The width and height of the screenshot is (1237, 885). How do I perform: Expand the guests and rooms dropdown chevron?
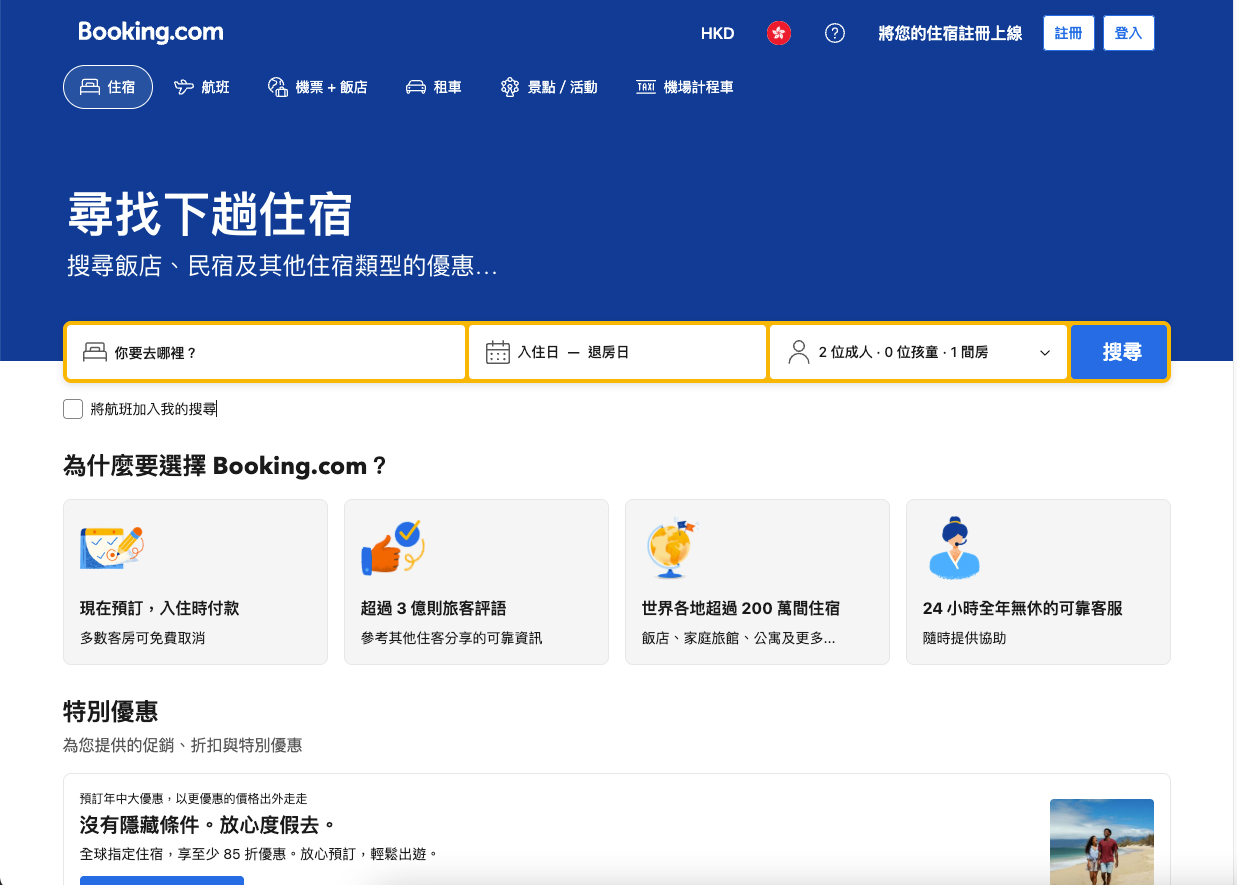click(x=1044, y=353)
